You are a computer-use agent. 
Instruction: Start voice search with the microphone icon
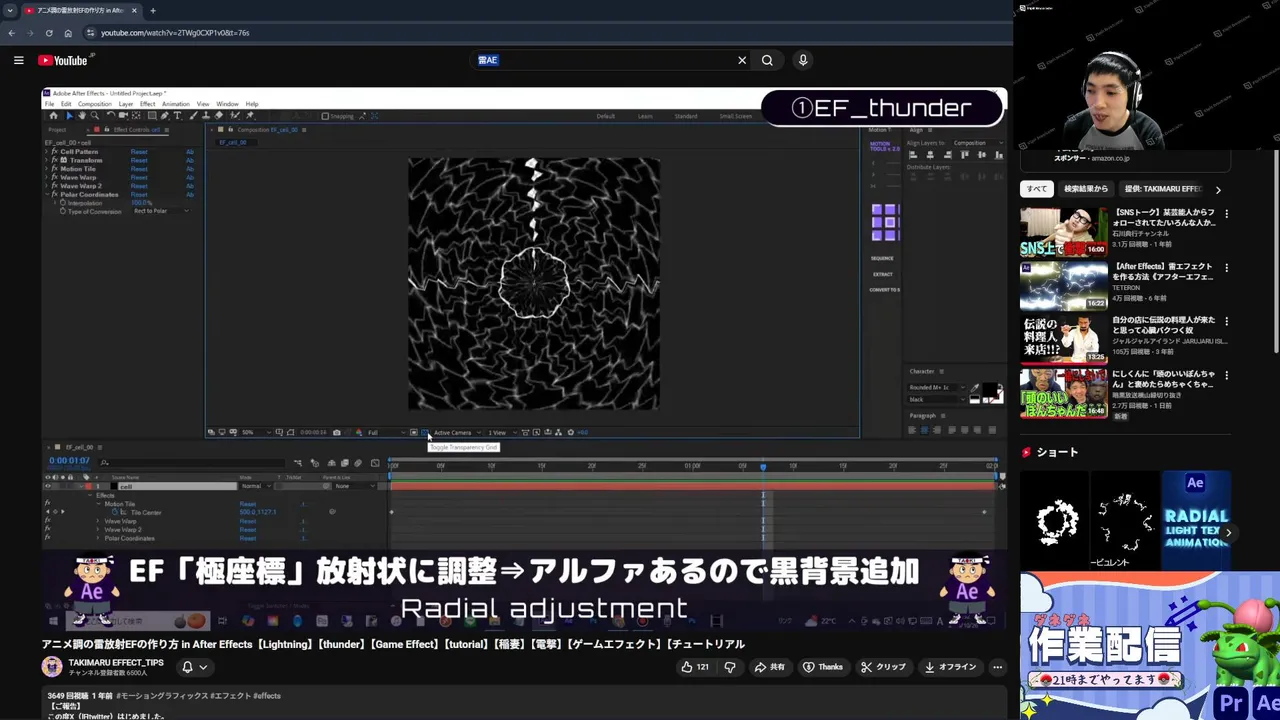tap(802, 60)
